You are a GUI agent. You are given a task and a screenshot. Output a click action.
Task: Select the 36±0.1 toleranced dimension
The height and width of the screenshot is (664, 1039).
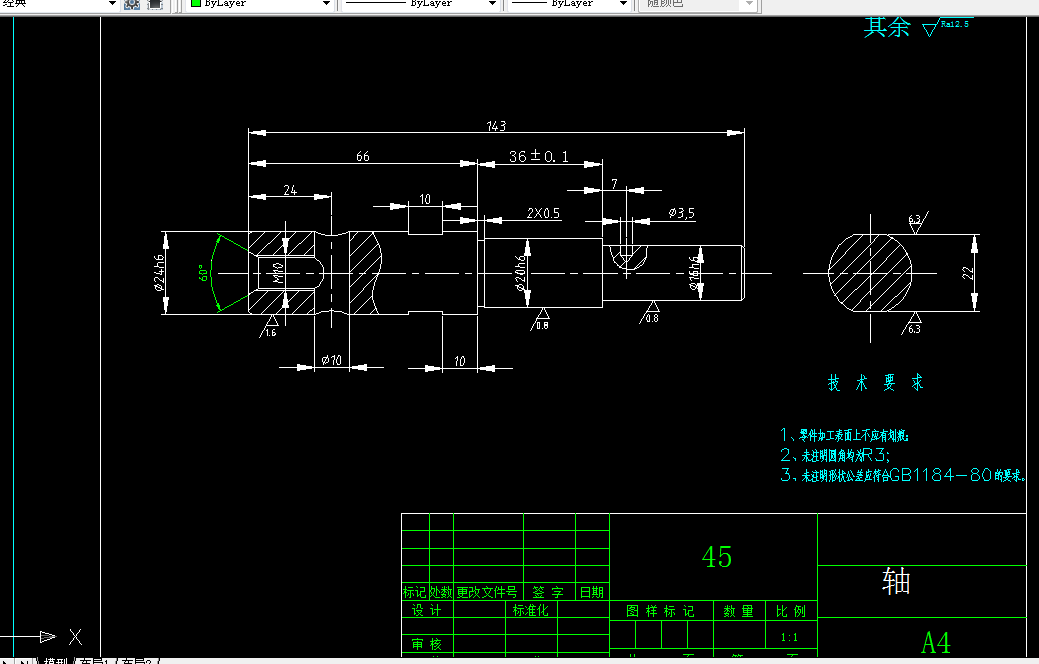pos(539,156)
